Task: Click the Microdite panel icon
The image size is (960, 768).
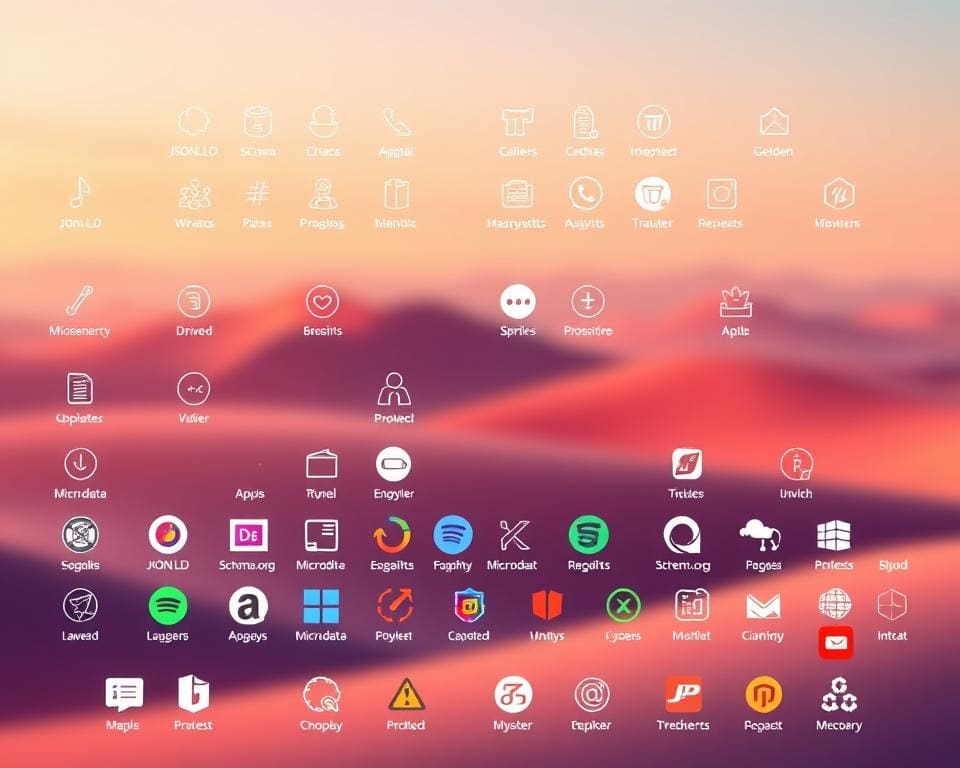Action: point(321,535)
